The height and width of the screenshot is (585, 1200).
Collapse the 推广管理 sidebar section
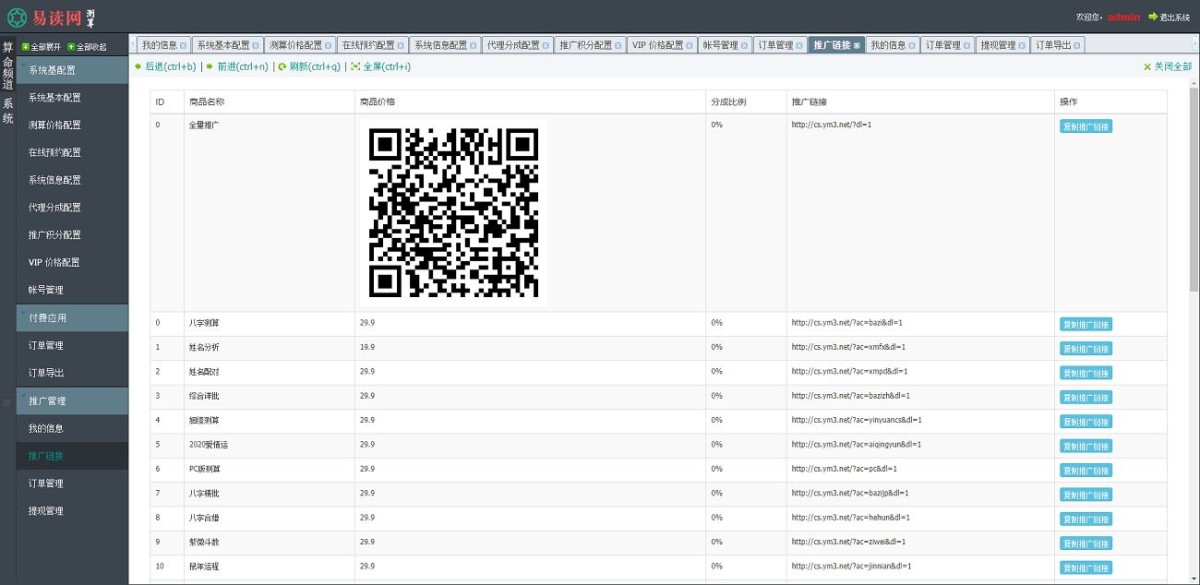point(72,401)
